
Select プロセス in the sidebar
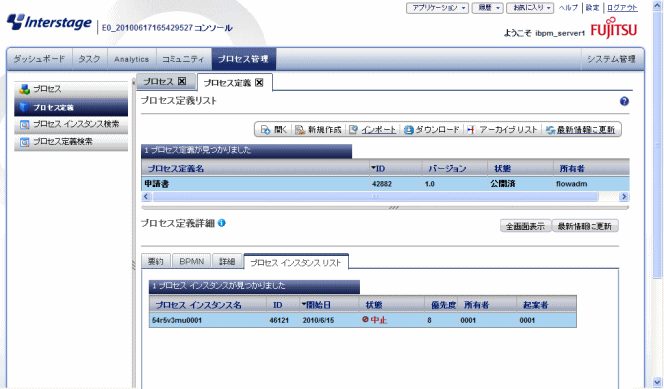tap(71, 90)
